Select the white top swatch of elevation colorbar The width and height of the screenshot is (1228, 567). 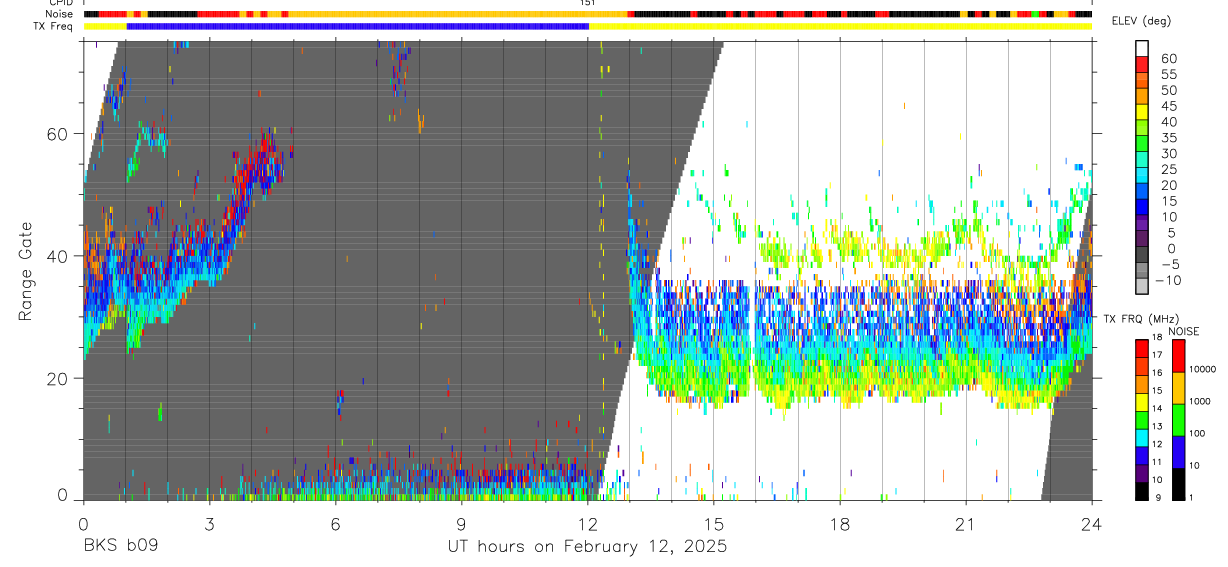[x=1142, y=48]
